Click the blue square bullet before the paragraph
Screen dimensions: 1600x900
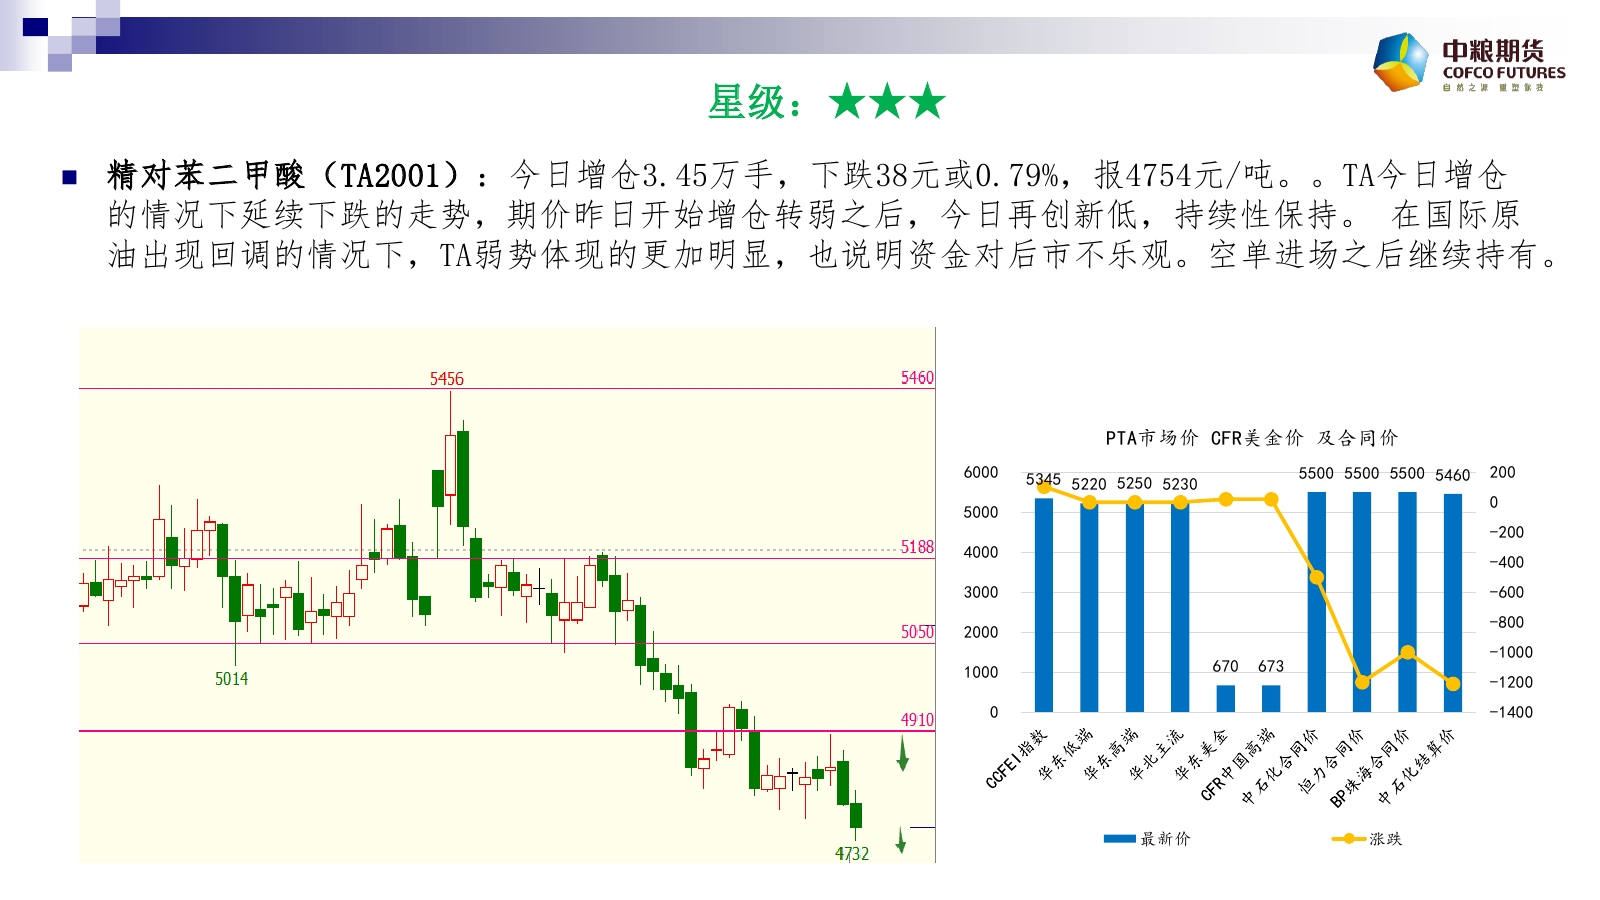point(69,178)
